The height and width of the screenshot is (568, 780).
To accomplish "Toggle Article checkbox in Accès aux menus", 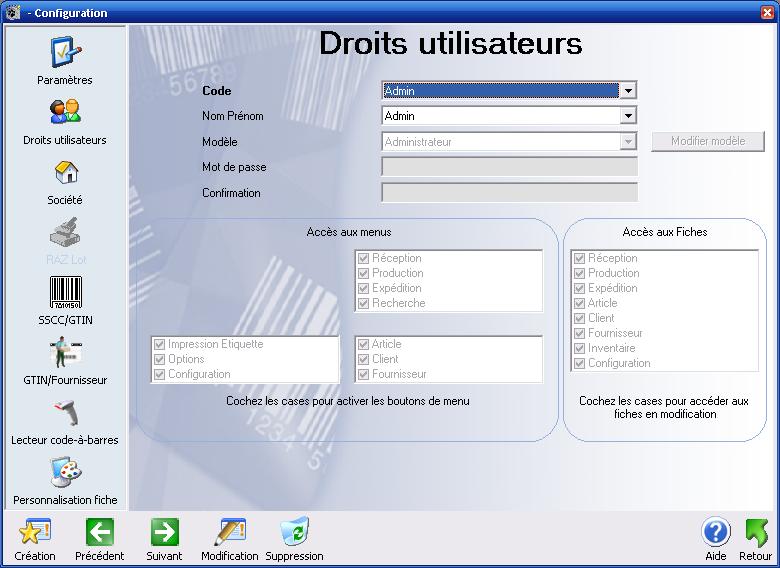I will click(363, 344).
